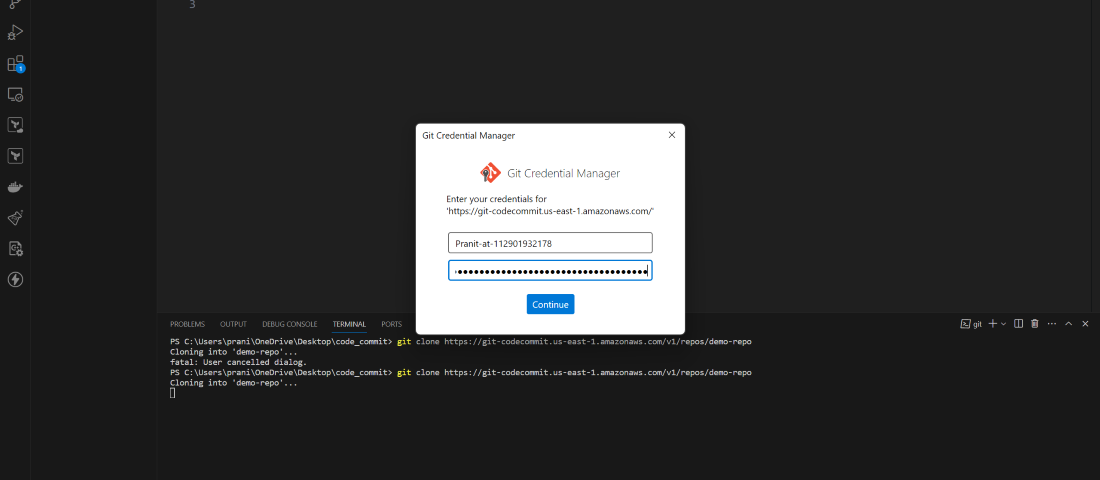Open the Extensions view with update badge
This screenshot has height=480, width=1100.
(x=15, y=64)
